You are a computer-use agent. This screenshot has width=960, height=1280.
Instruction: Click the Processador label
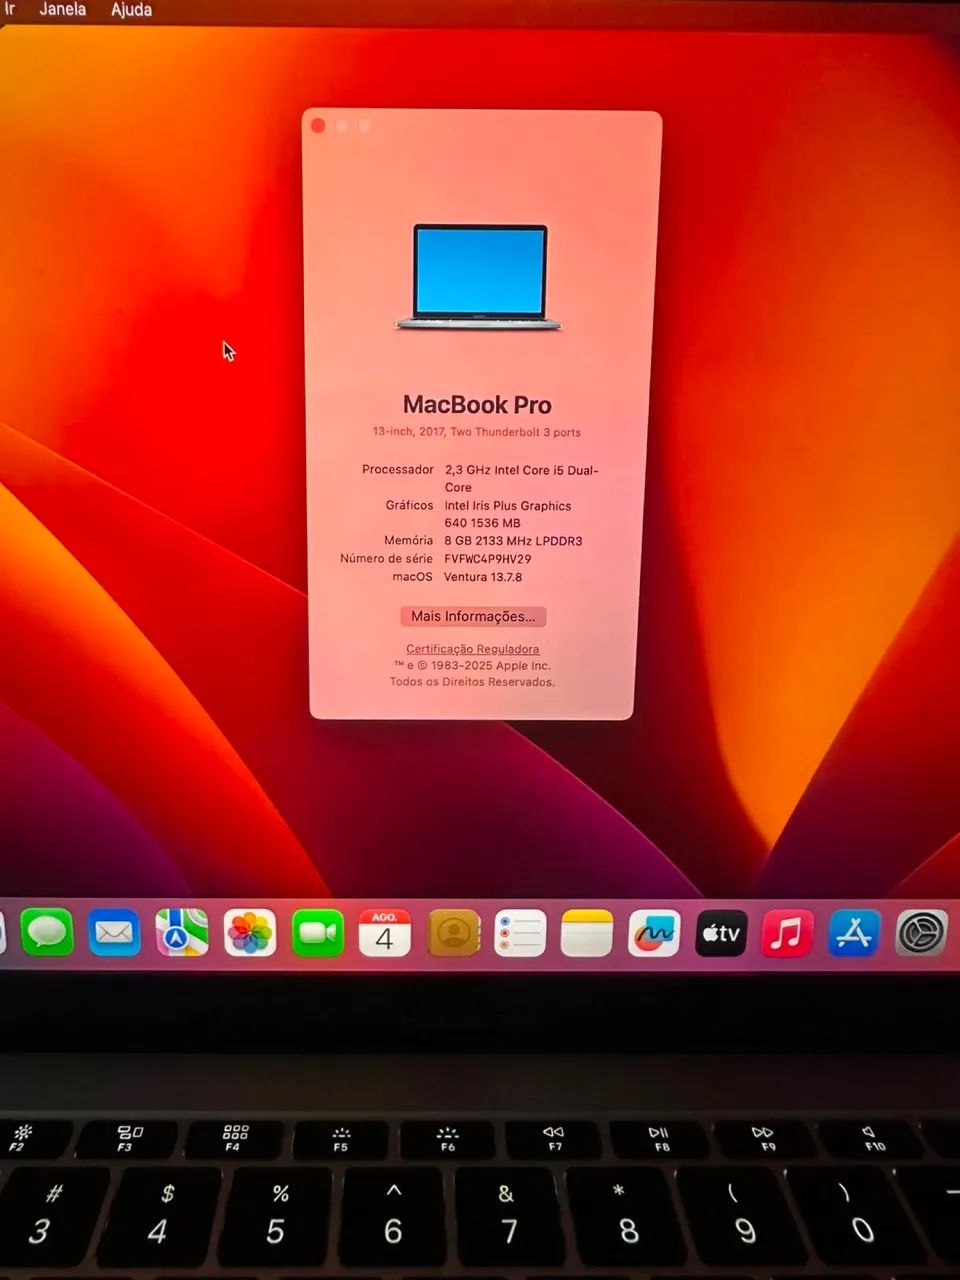point(397,469)
